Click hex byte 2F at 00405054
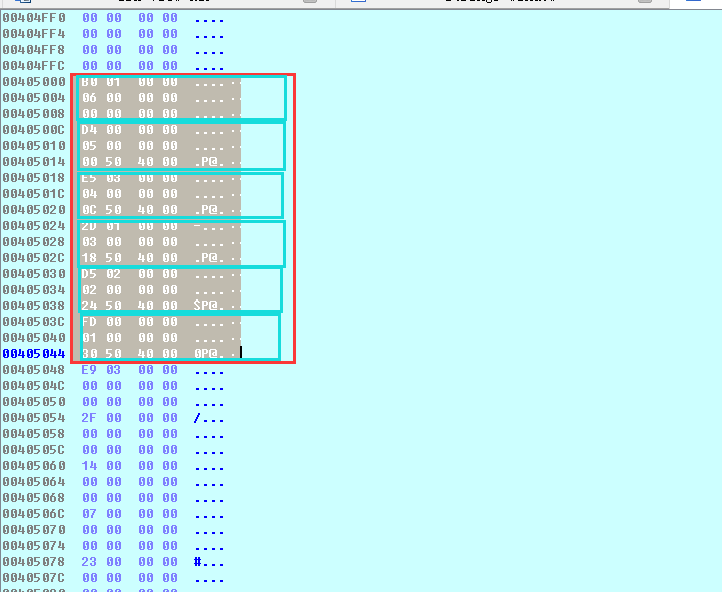Viewport: 722px width, 592px height. (89, 418)
